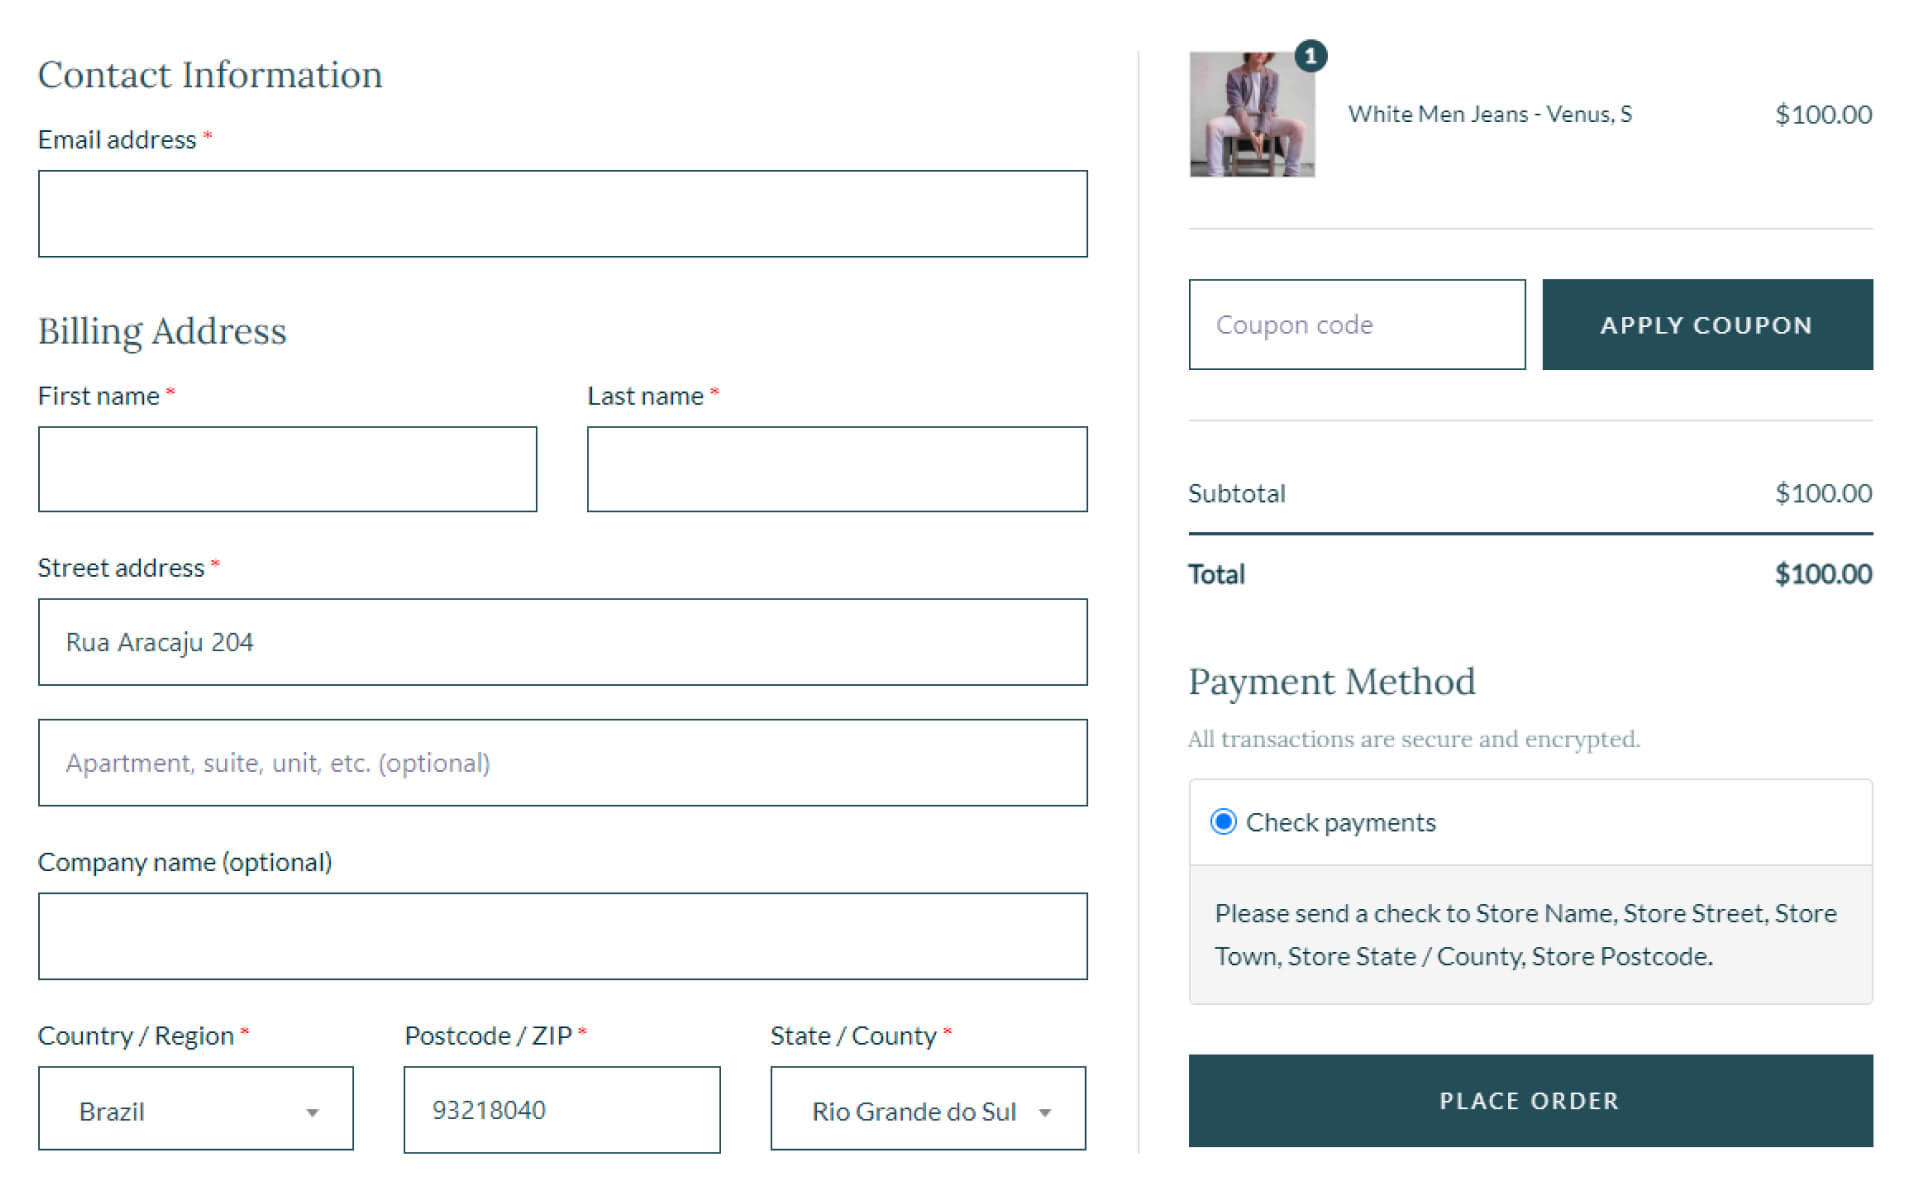Click the Rio Grande do Sul state selector
Viewport: 1916px width, 1204px height.
927,1108
